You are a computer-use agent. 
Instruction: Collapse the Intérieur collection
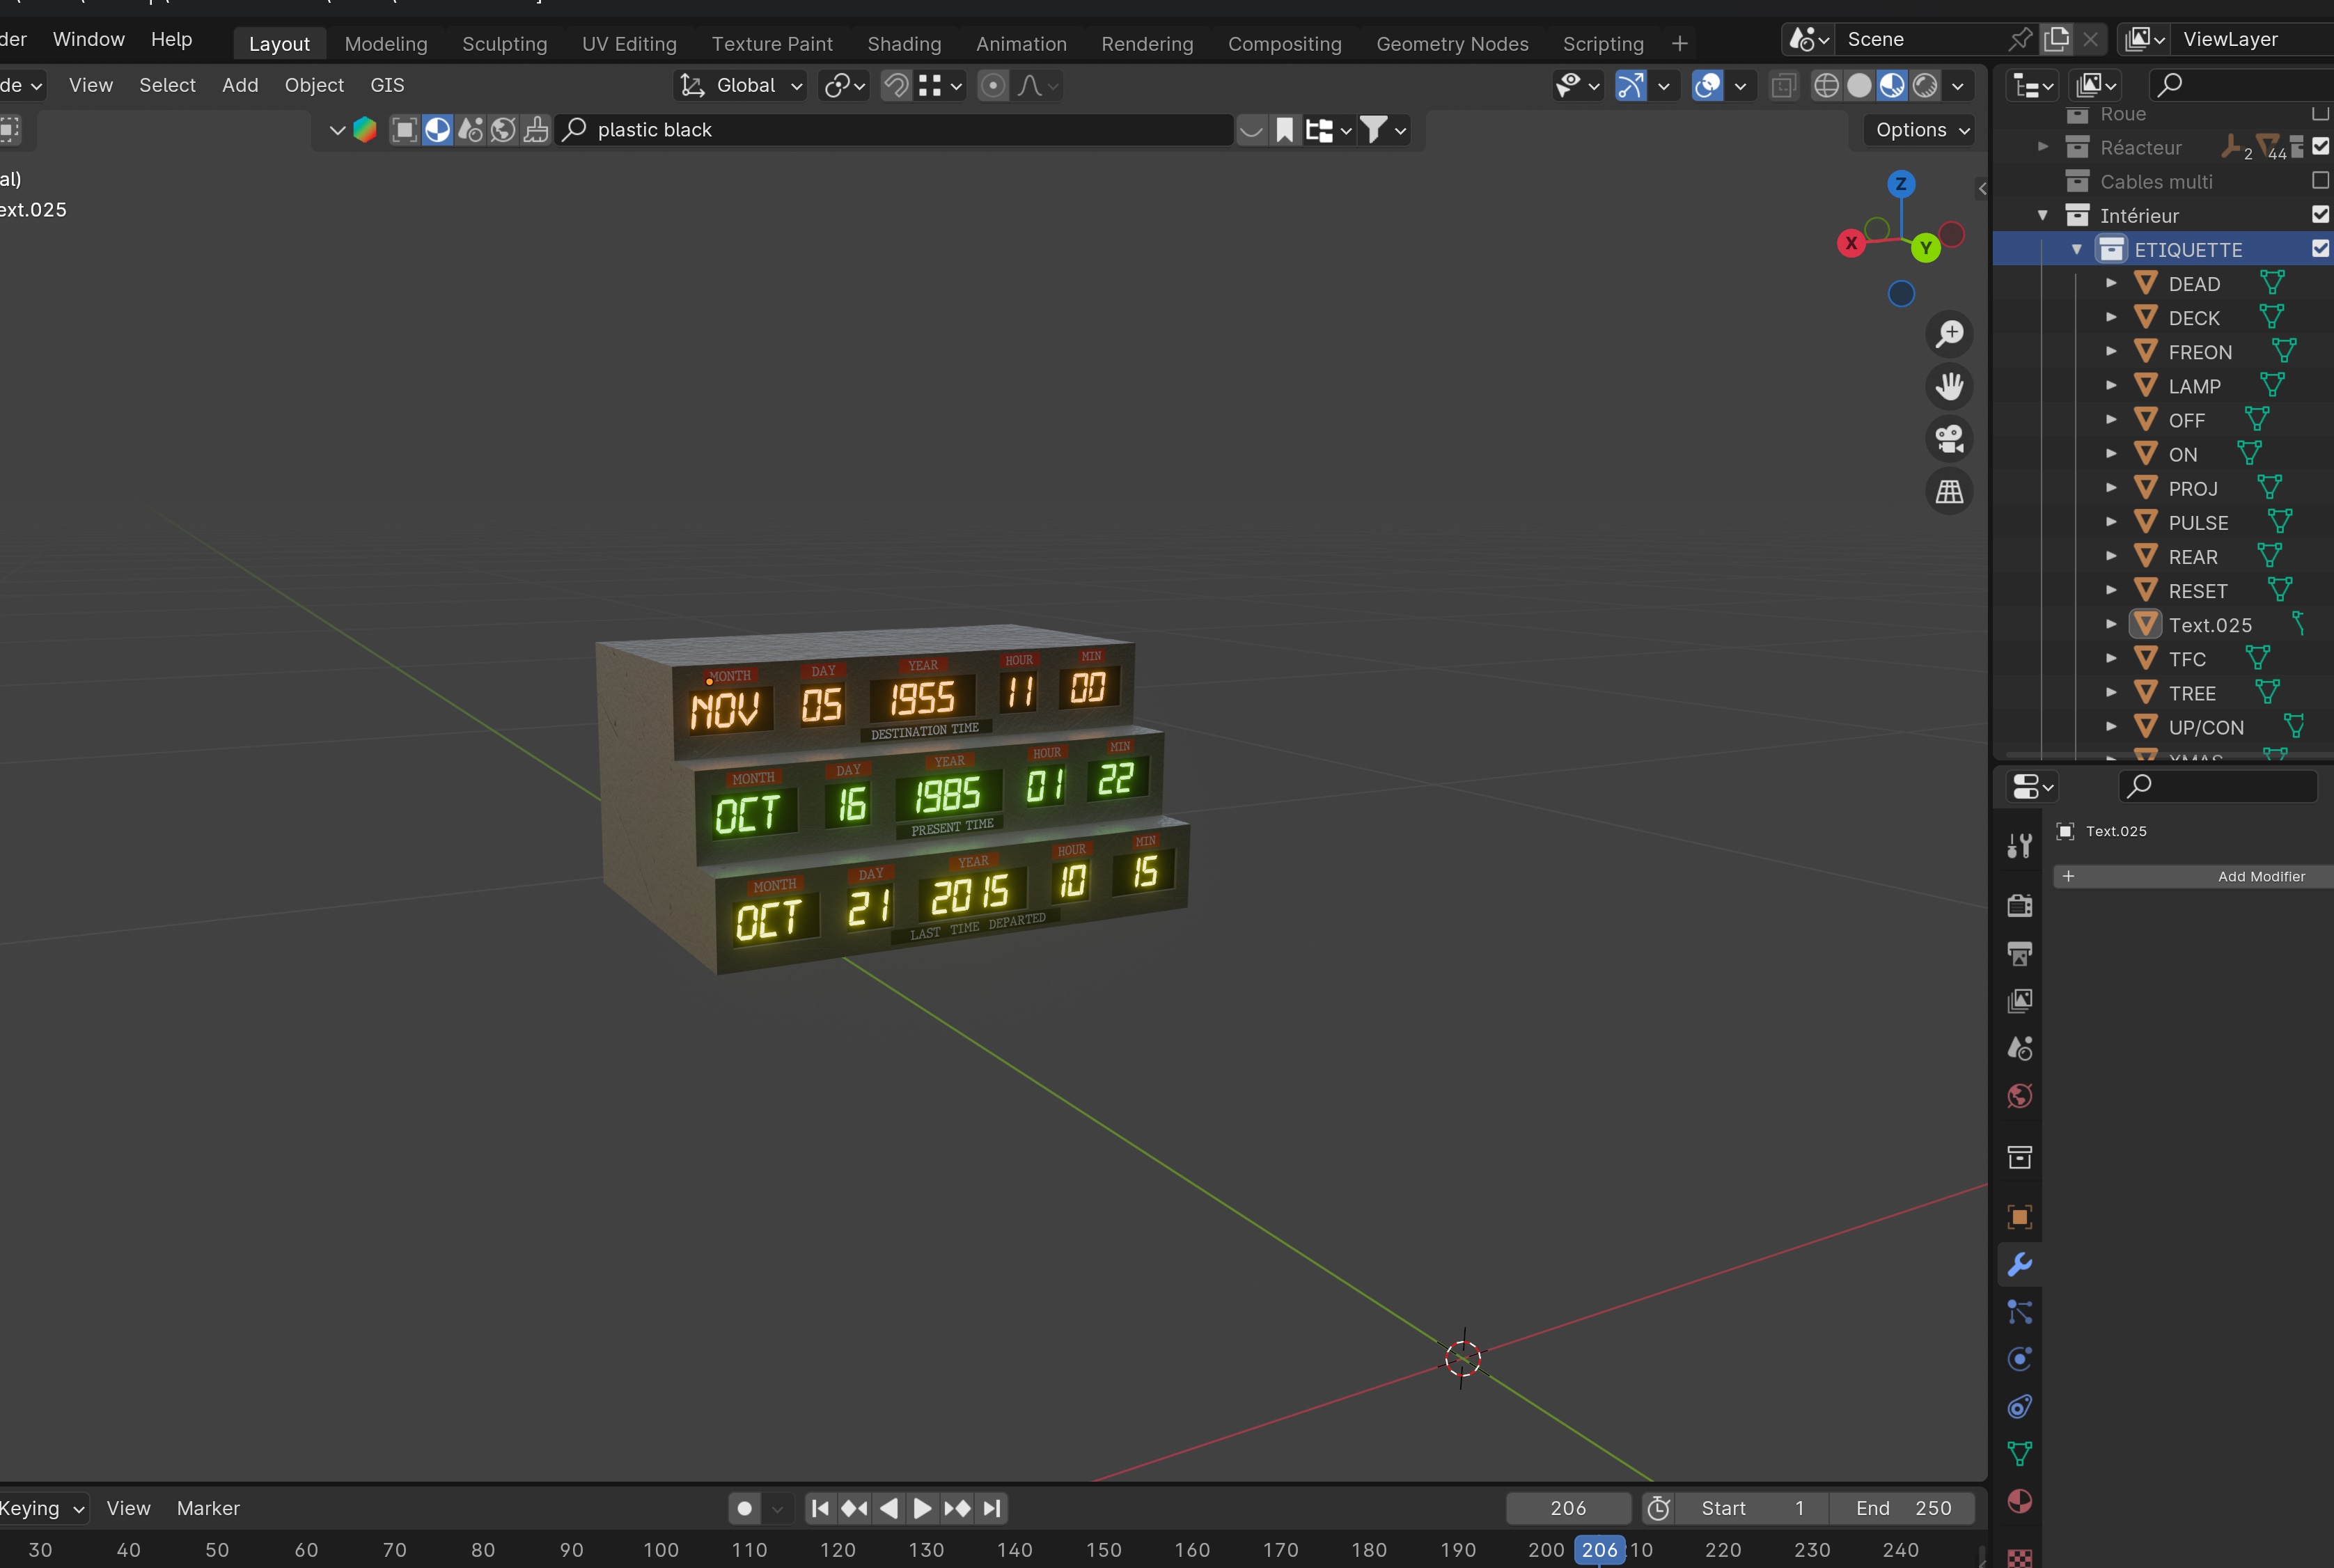point(2042,215)
